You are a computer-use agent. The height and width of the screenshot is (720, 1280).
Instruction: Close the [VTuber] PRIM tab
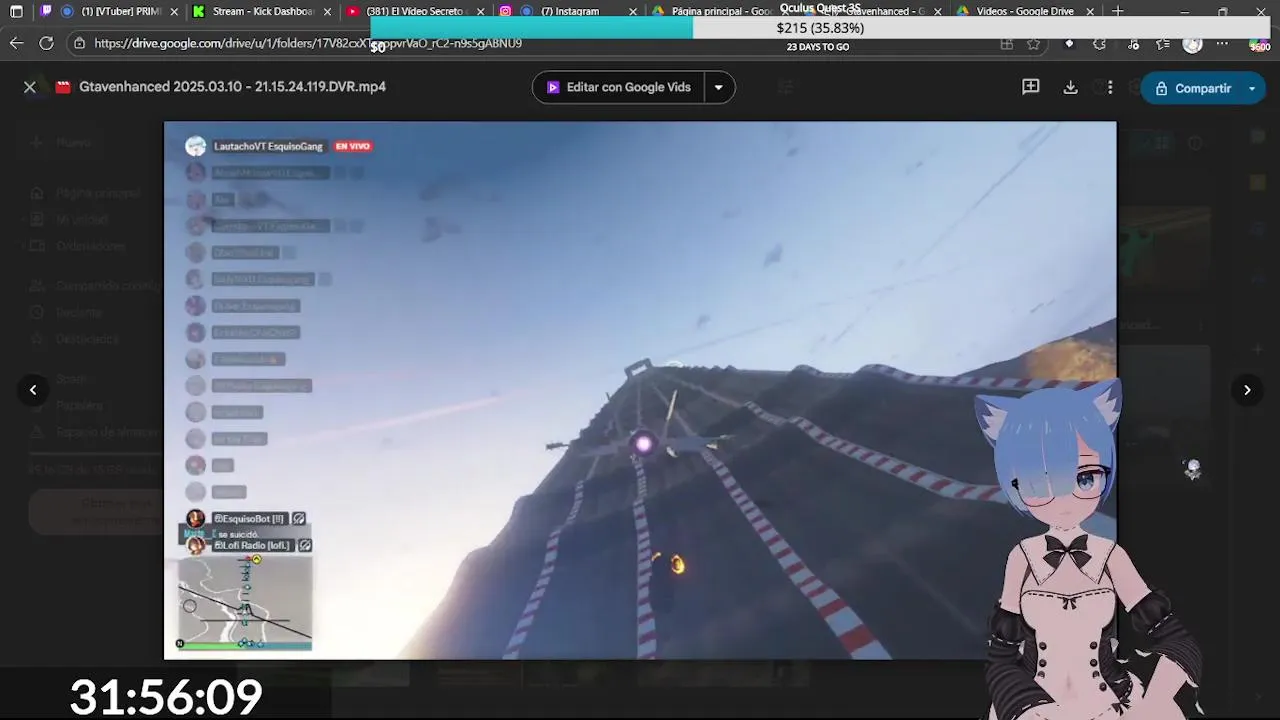tap(175, 12)
